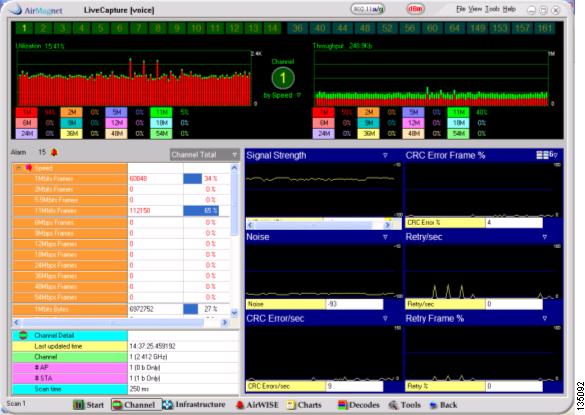Click right arrow of Signal Strength legend scrollbar
The image size is (585, 415).
tap(387, 225)
